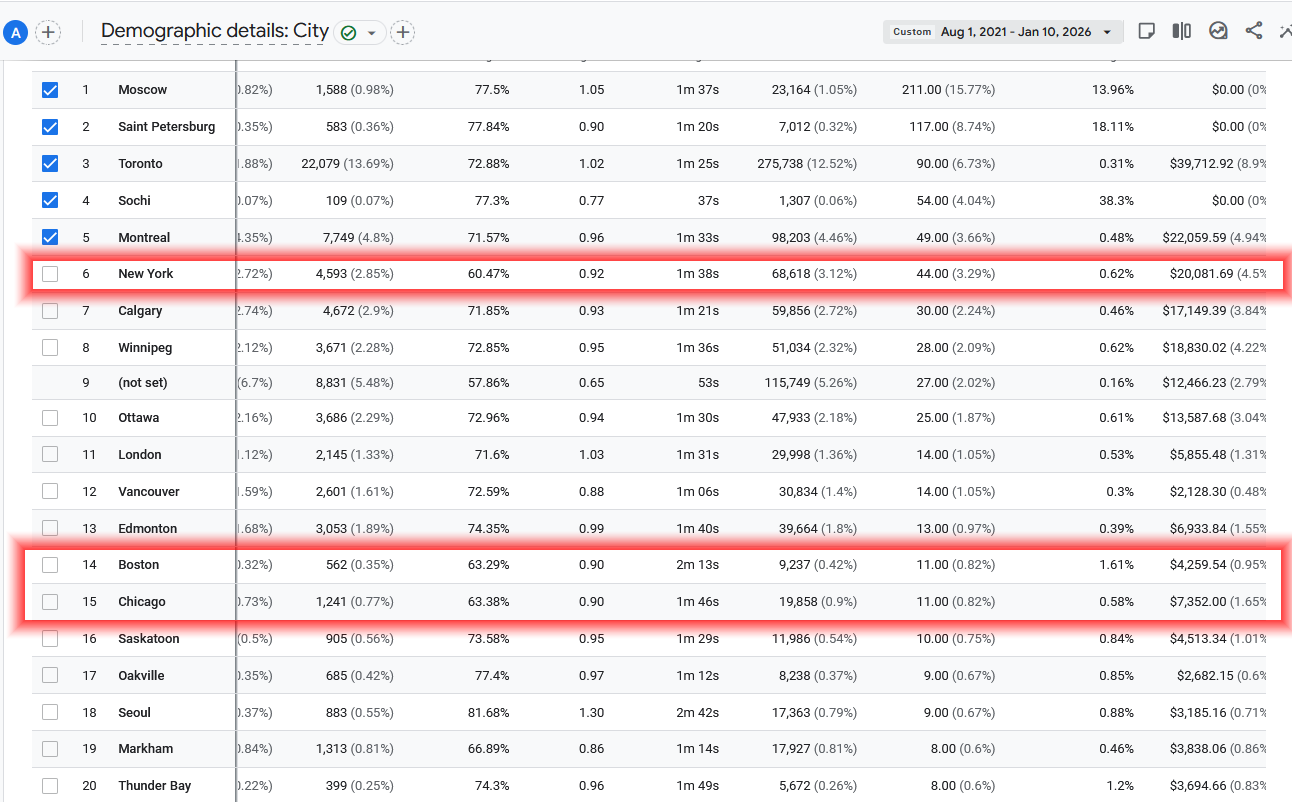This screenshot has width=1292, height=802.
Task: Click the Saint Petersburg city name
Action: [x=166, y=127]
